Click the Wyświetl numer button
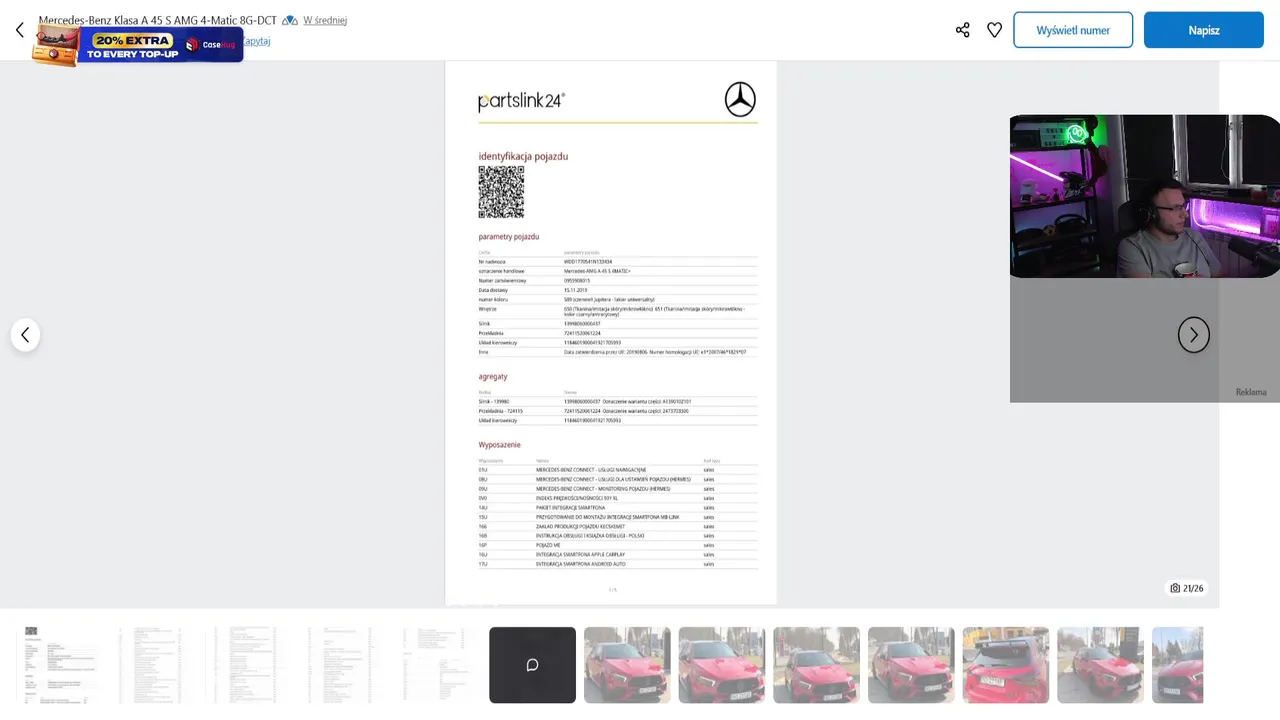The height and width of the screenshot is (720, 1280). (x=1073, y=30)
